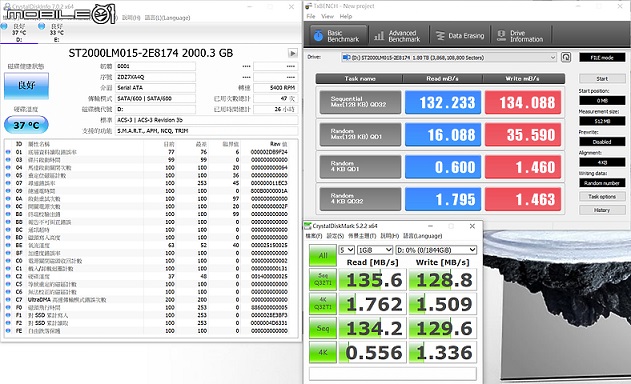Click the blue health status button
Screen dimensions: 631x384
26,85
